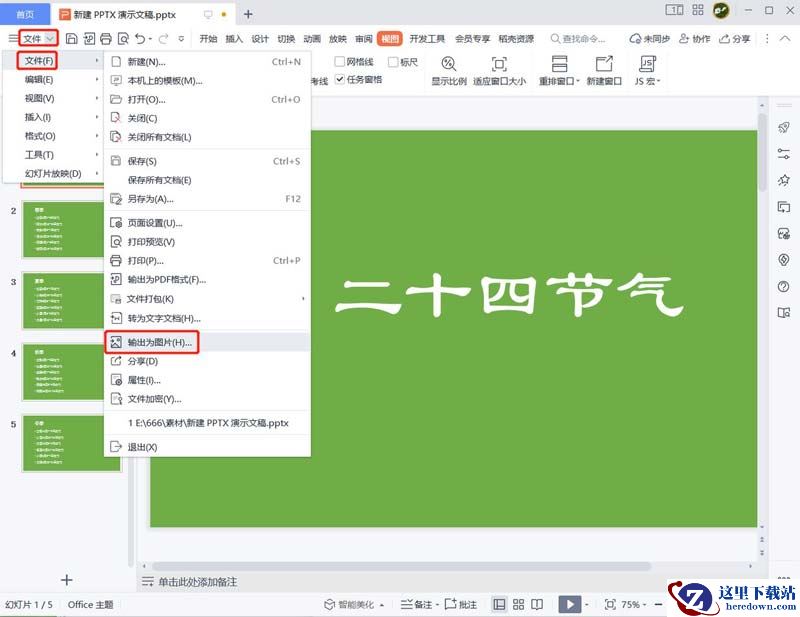Click the slide sorter view icon
Viewport: 800px width, 617px height.
coord(518,604)
